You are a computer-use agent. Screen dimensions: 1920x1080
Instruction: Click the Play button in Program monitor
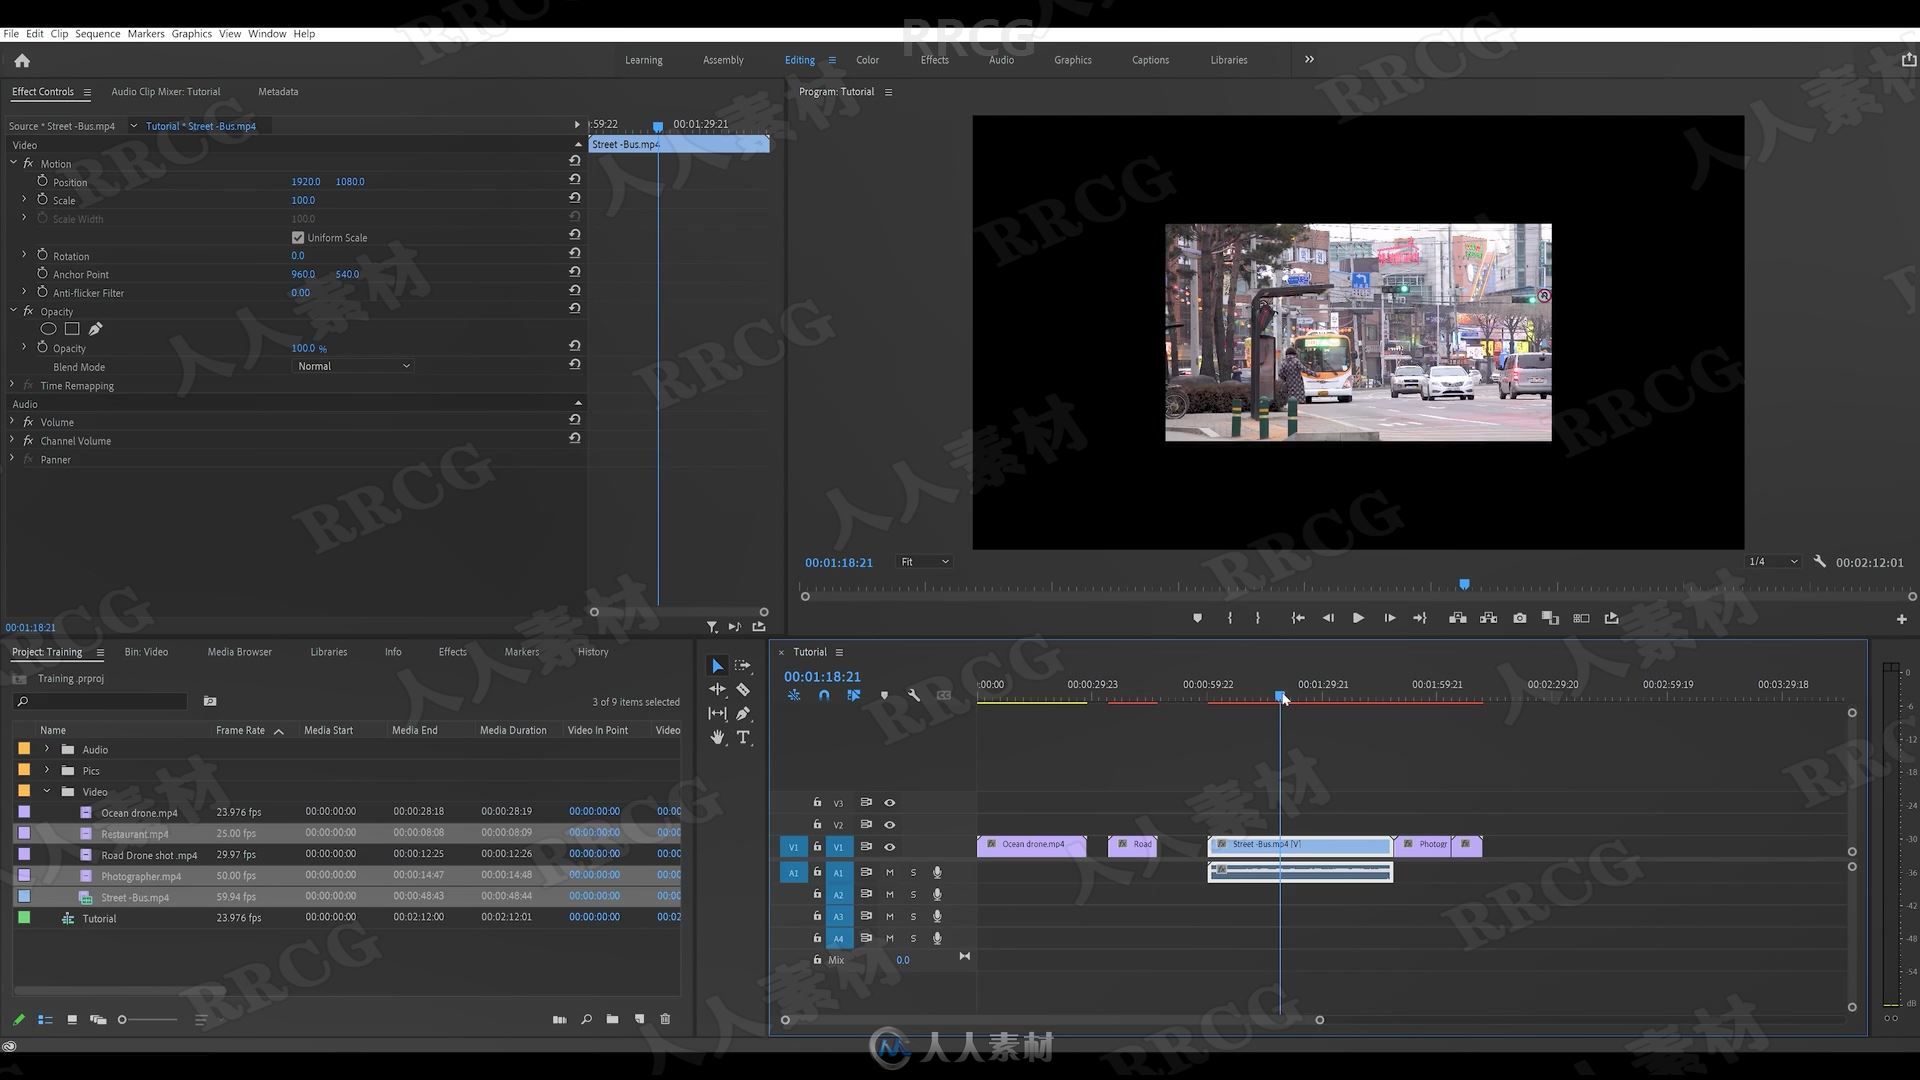coord(1358,617)
